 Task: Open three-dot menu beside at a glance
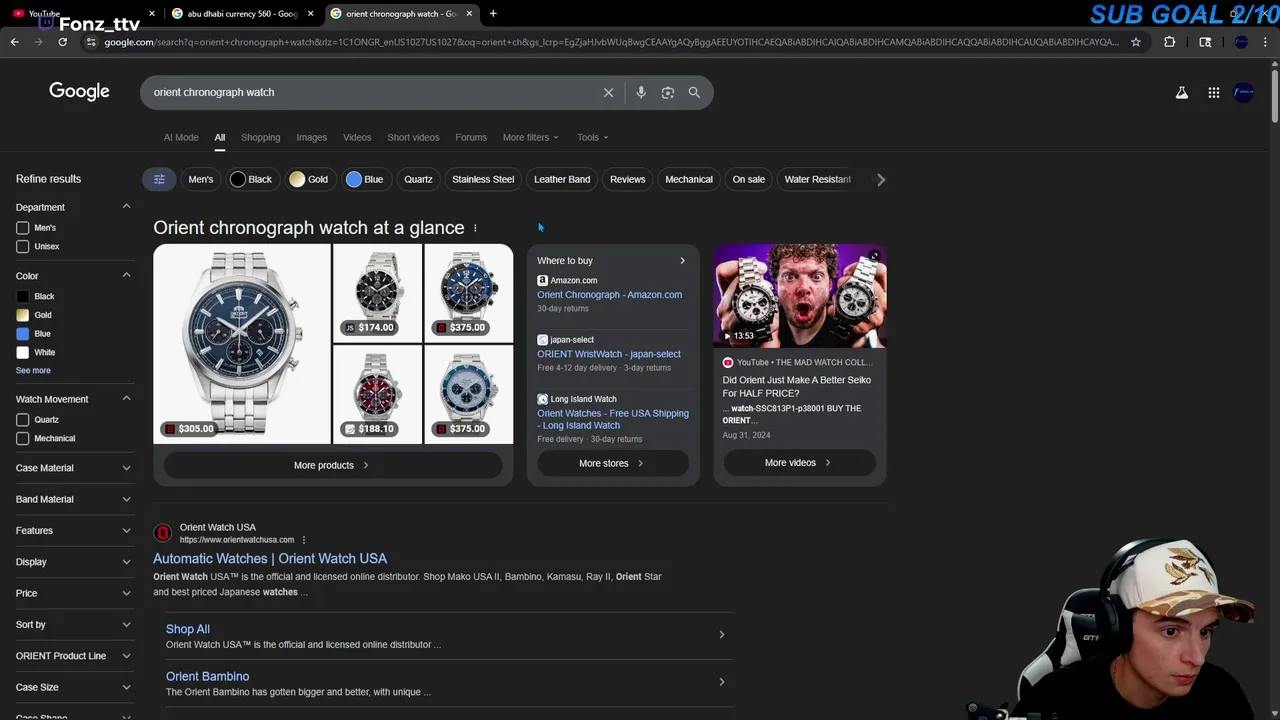pyautogui.click(x=475, y=228)
